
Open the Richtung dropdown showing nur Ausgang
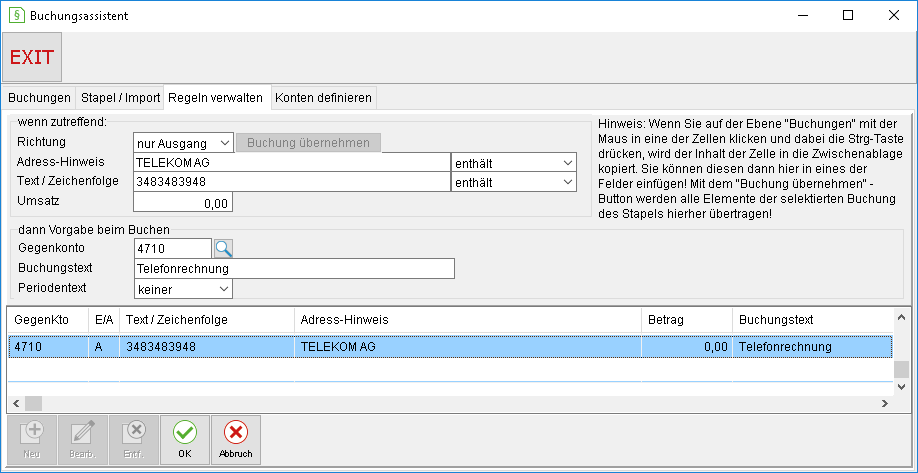click(x=183, y=143)
